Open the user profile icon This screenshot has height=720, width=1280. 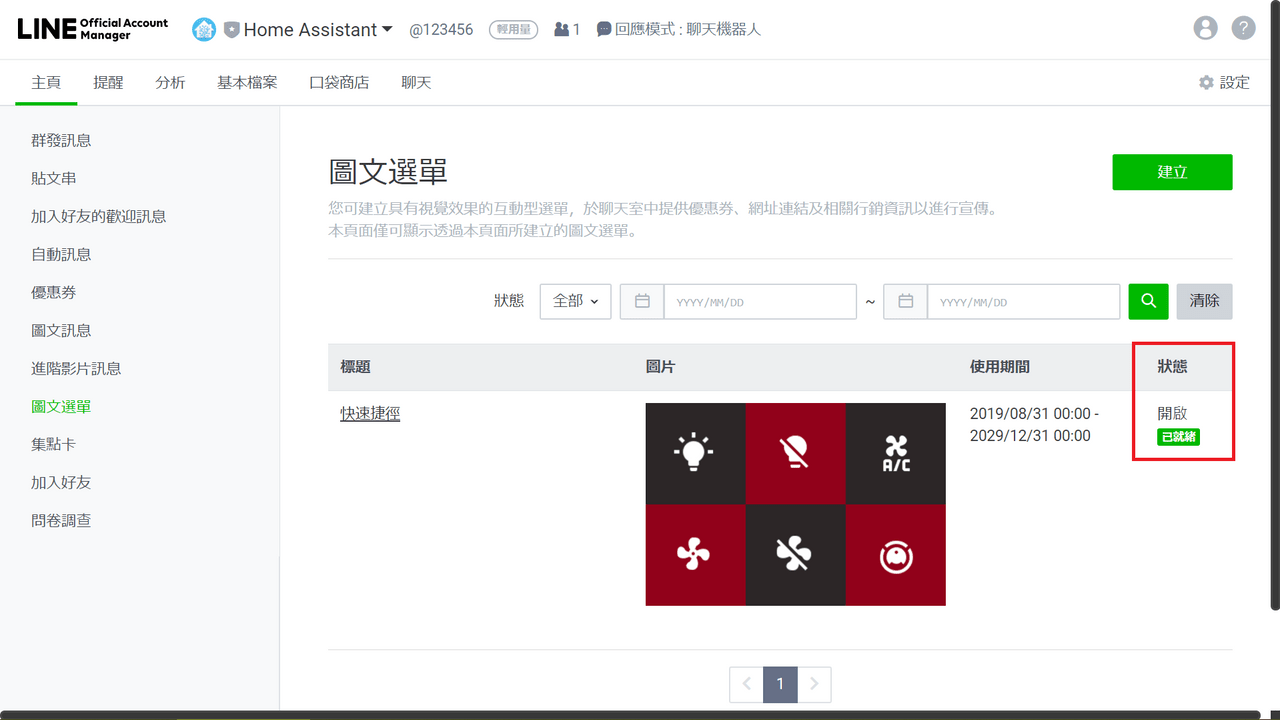click(x=1206, y=28)
